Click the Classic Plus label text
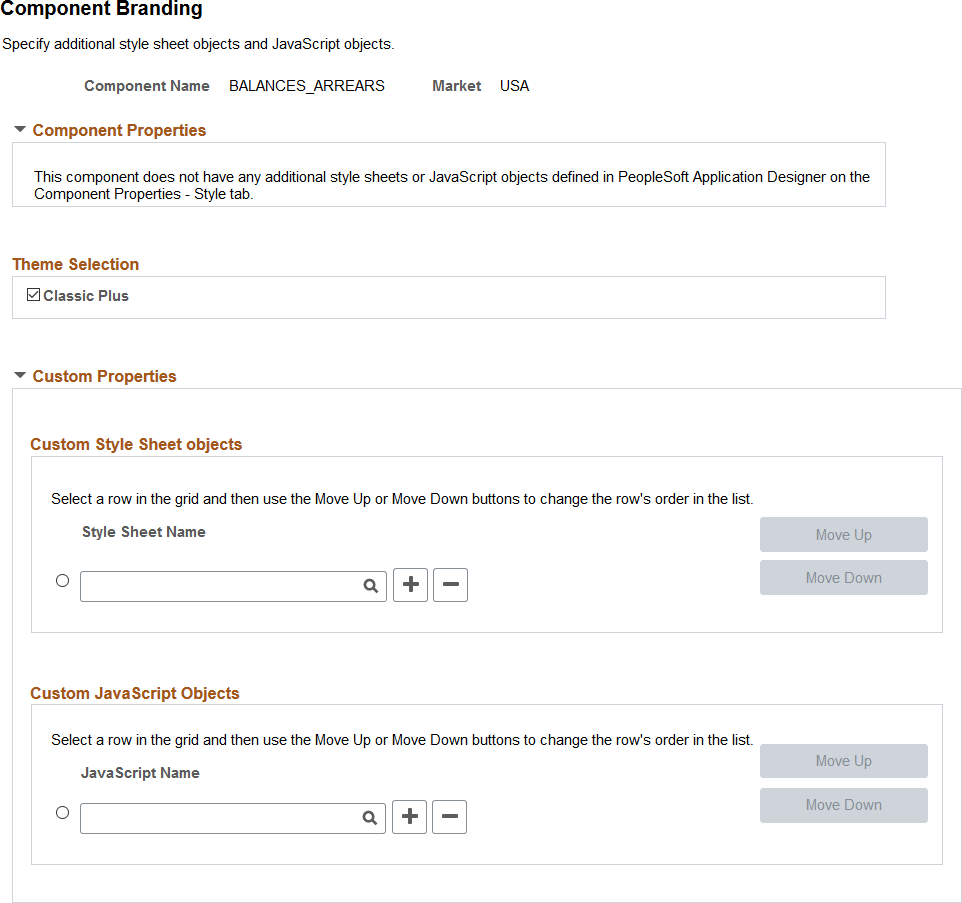Image resolution: width=962 pixels, height=903 pixels. coord(86,296)
